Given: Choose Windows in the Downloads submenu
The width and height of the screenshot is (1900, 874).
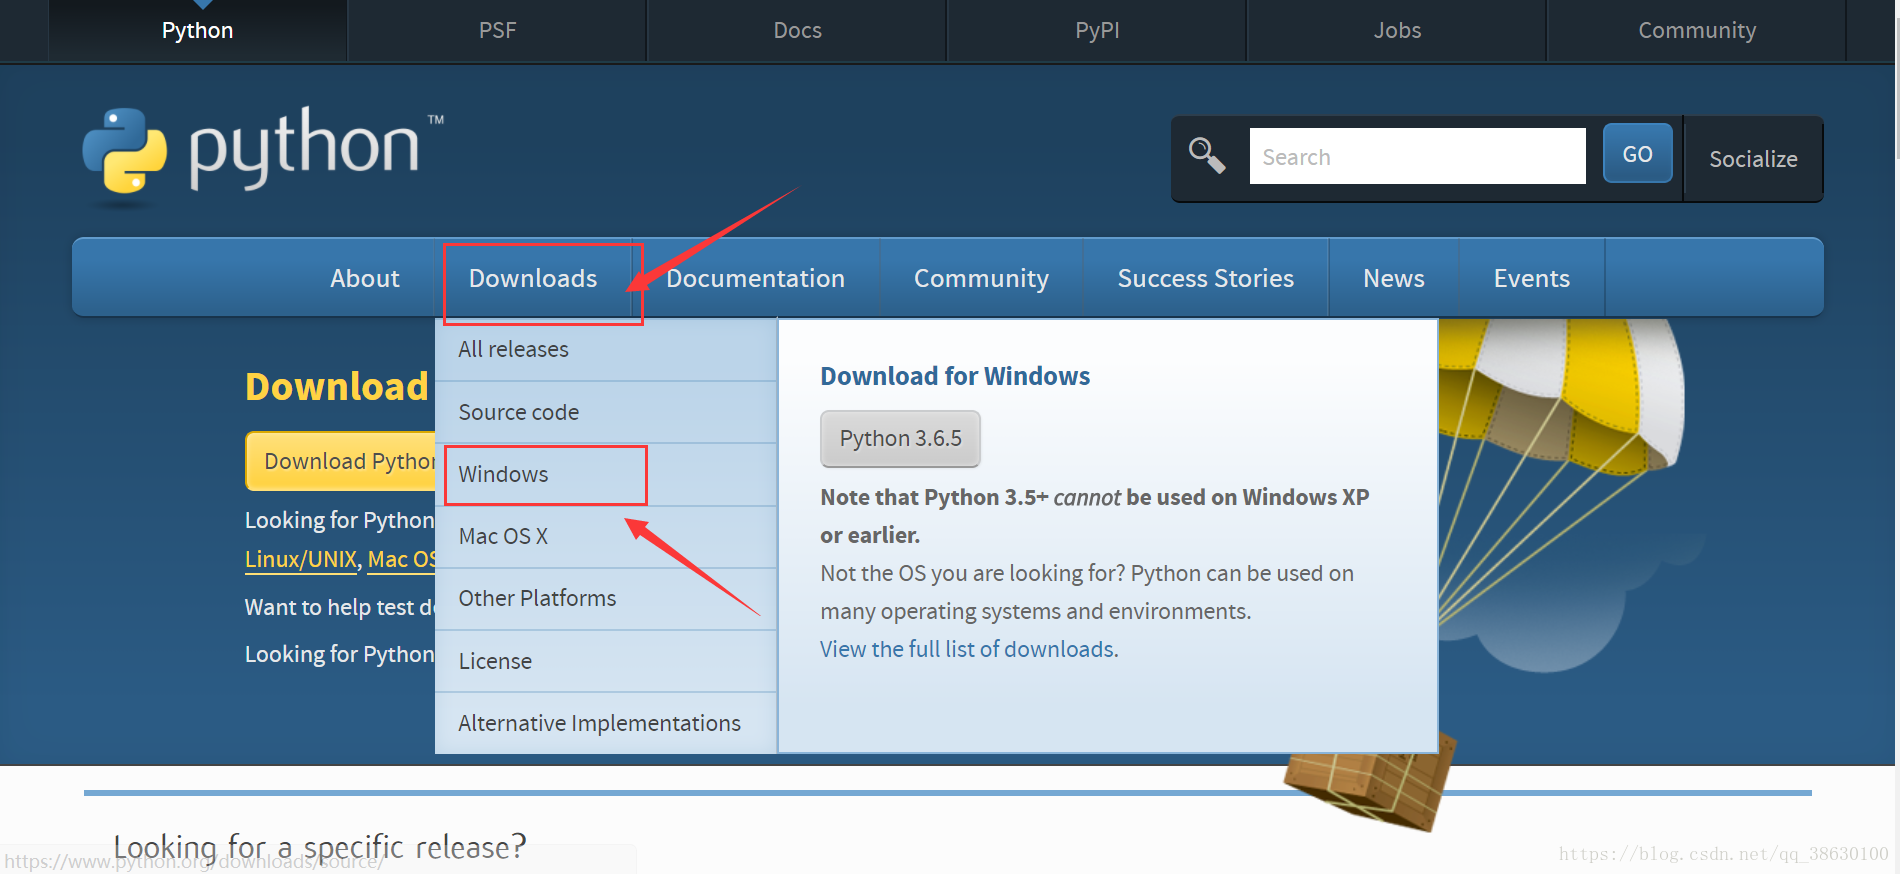Looking at the screenshot, I should tap(606, 474).
